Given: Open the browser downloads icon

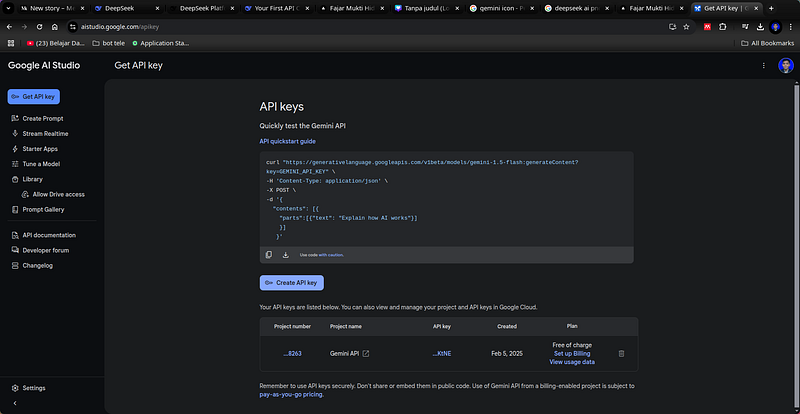Looking at the screenshot, I should click(x=760, y=27).
